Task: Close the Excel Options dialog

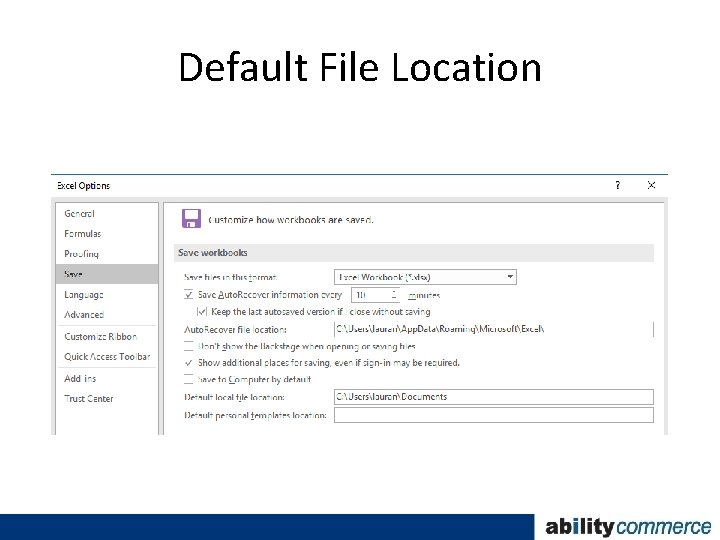Action: point(651,185)
